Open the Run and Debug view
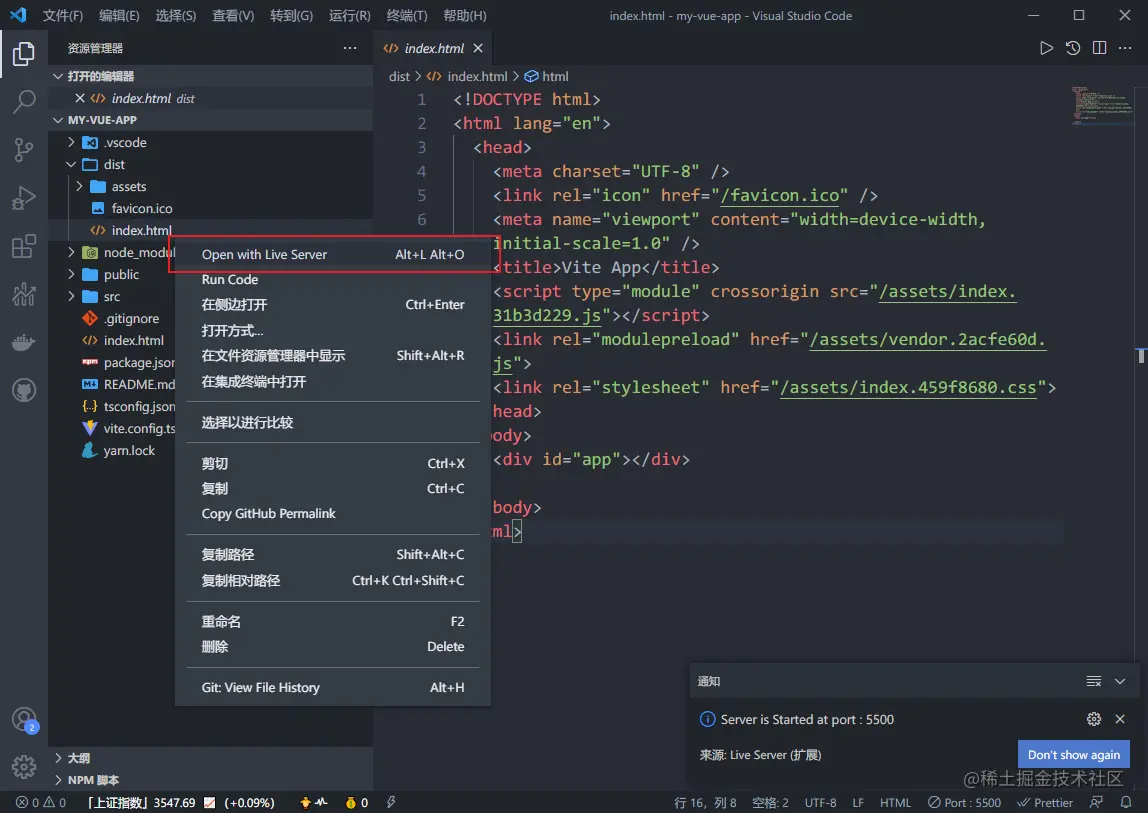1148x813 pixels. coord(23,198)
